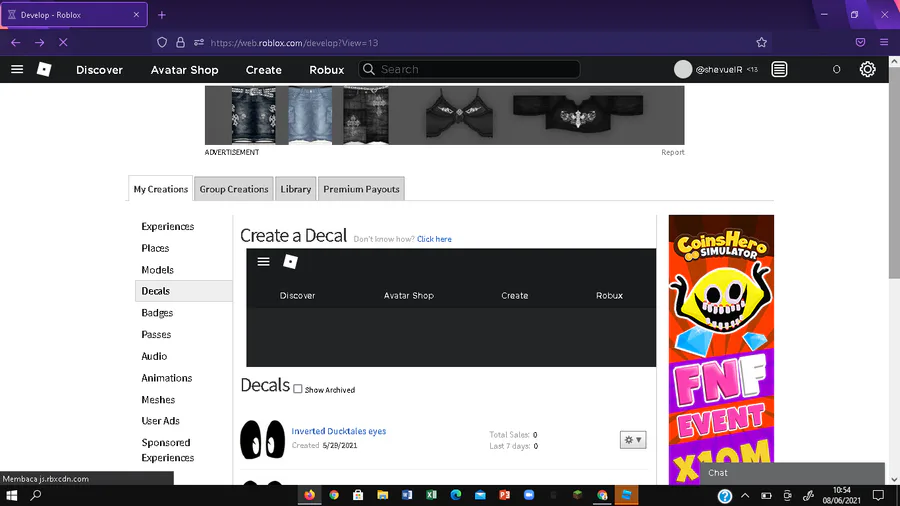Open Discover in top navigation

pyautogui.click(x=99, y=69)
